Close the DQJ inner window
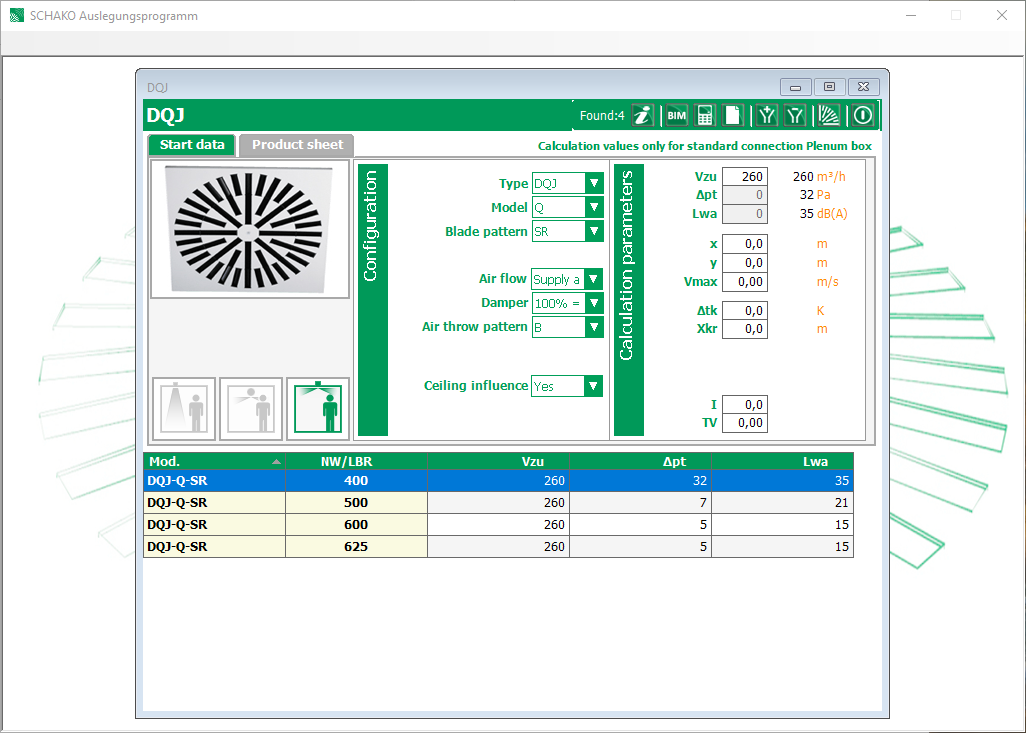The width and height of the screenshot is (1026, 733). coord(864,87)
